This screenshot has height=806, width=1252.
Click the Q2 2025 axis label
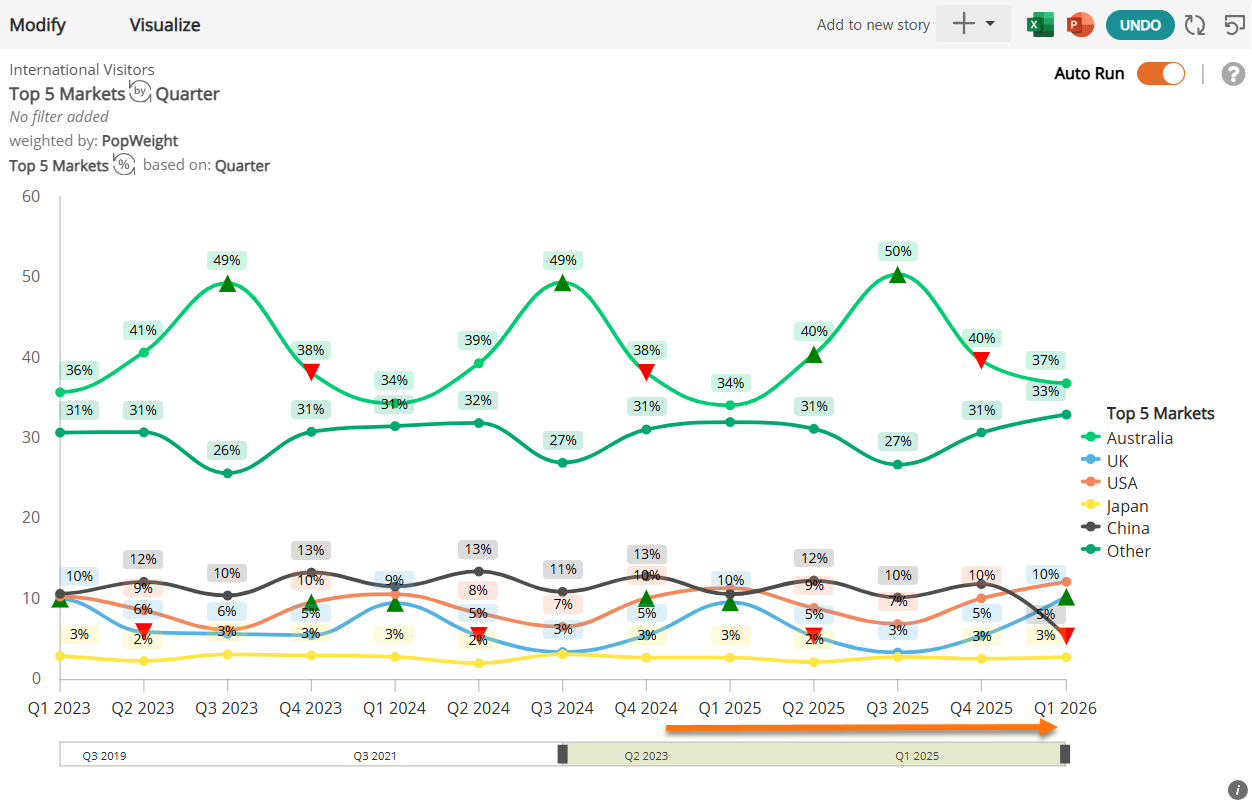point(813,708)
